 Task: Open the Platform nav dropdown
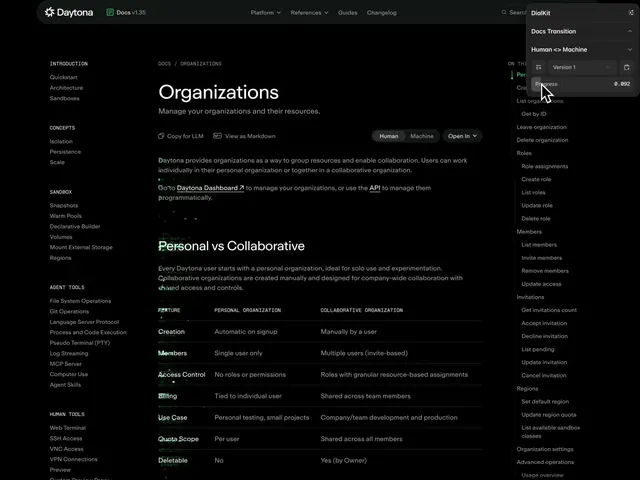tap(266, 13)
